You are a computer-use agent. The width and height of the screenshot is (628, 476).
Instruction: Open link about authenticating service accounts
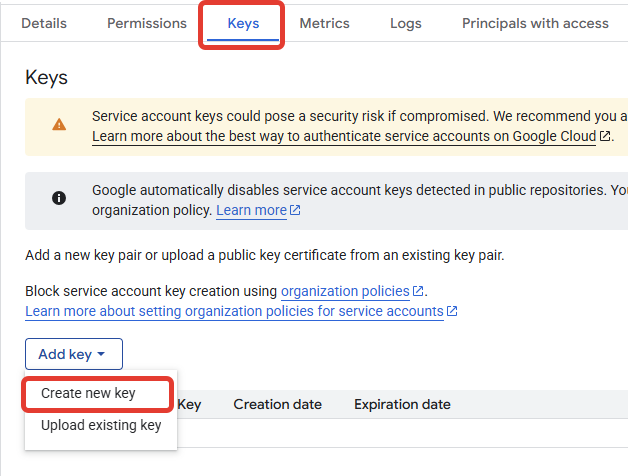tap(344, 135)
